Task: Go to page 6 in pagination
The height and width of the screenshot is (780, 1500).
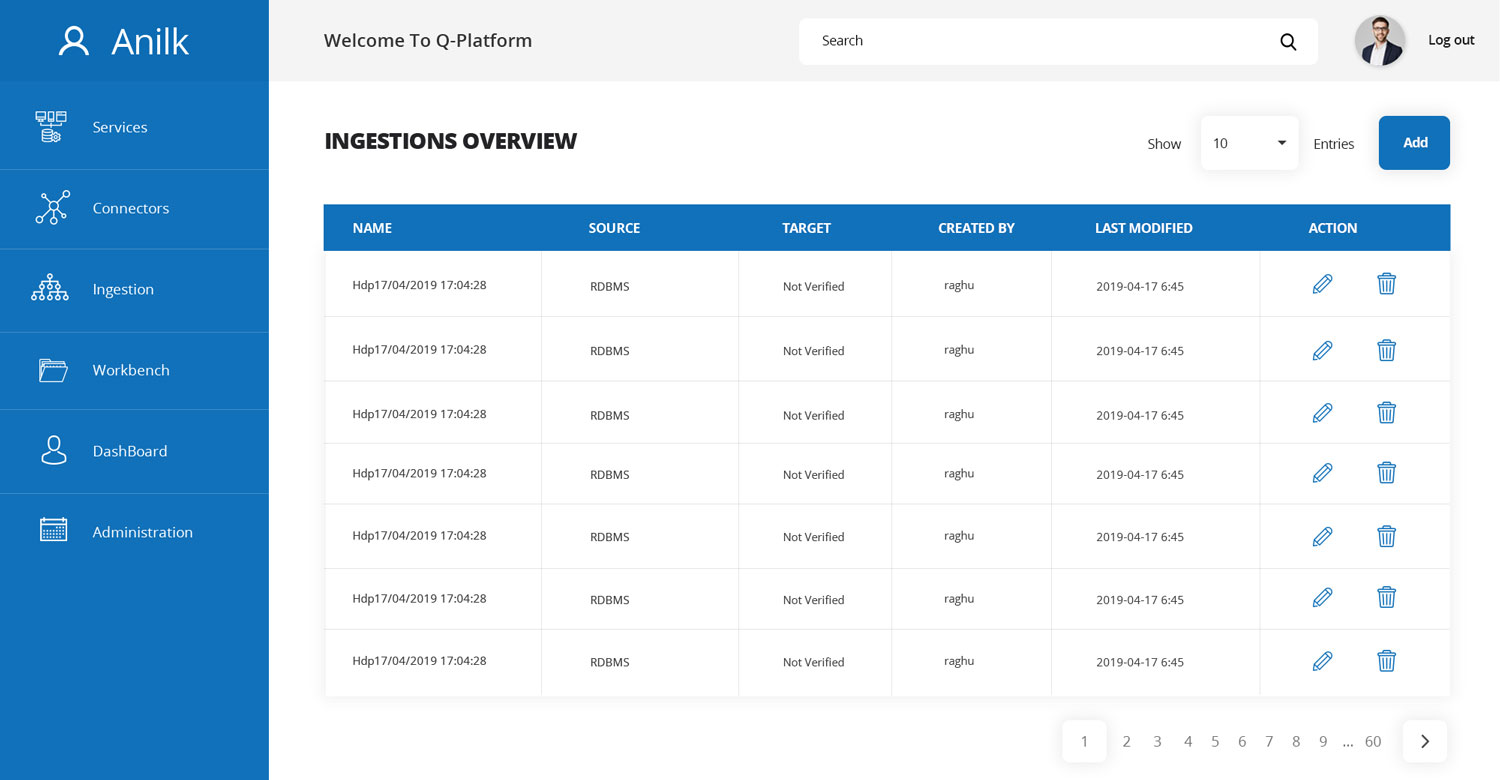Action: point(1242,741)
